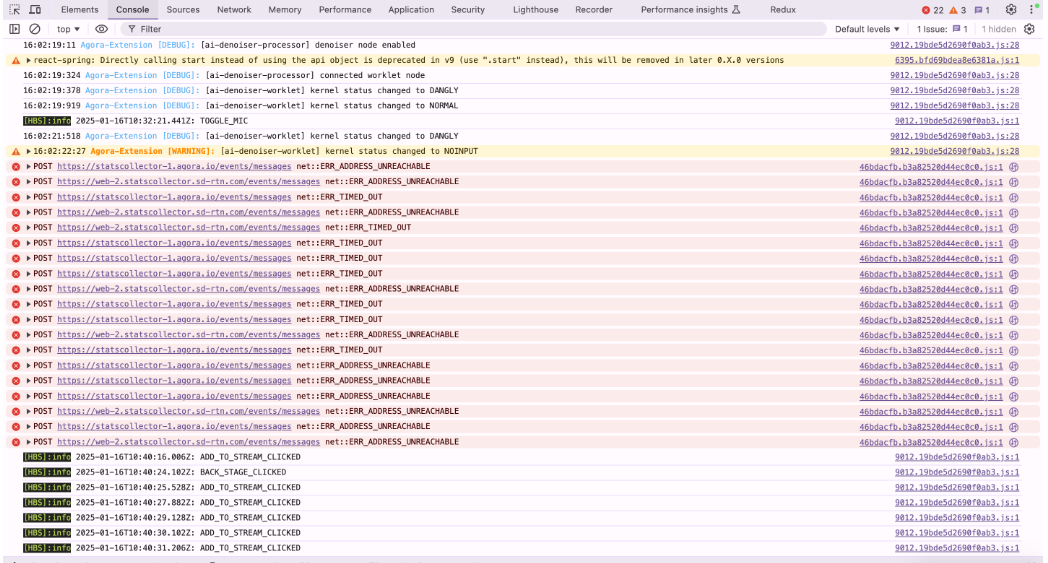
Task: Clear the console with the circle-slash icon
Action: point(35,29)
